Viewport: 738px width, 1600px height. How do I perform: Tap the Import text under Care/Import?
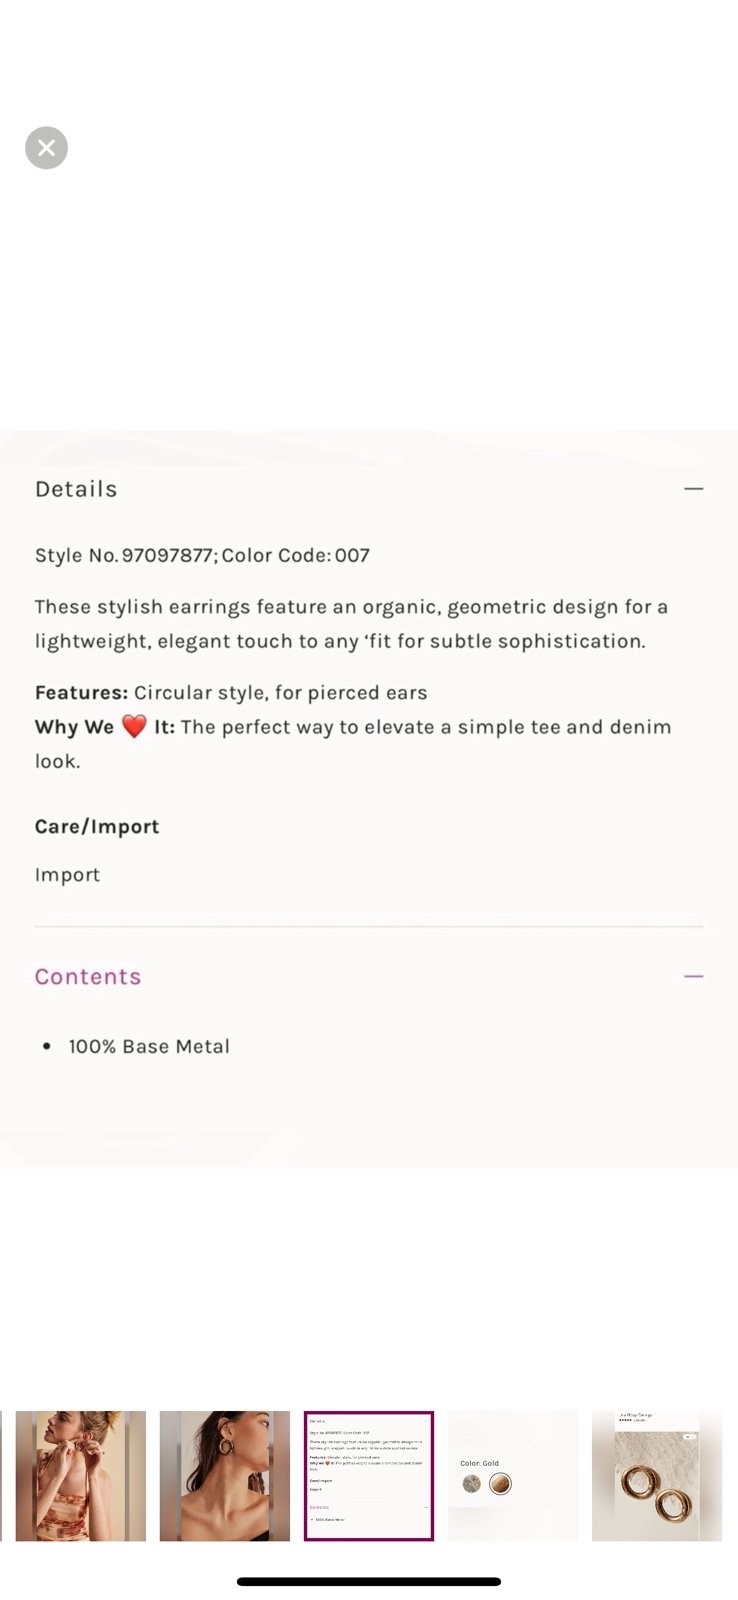point(67,875)
